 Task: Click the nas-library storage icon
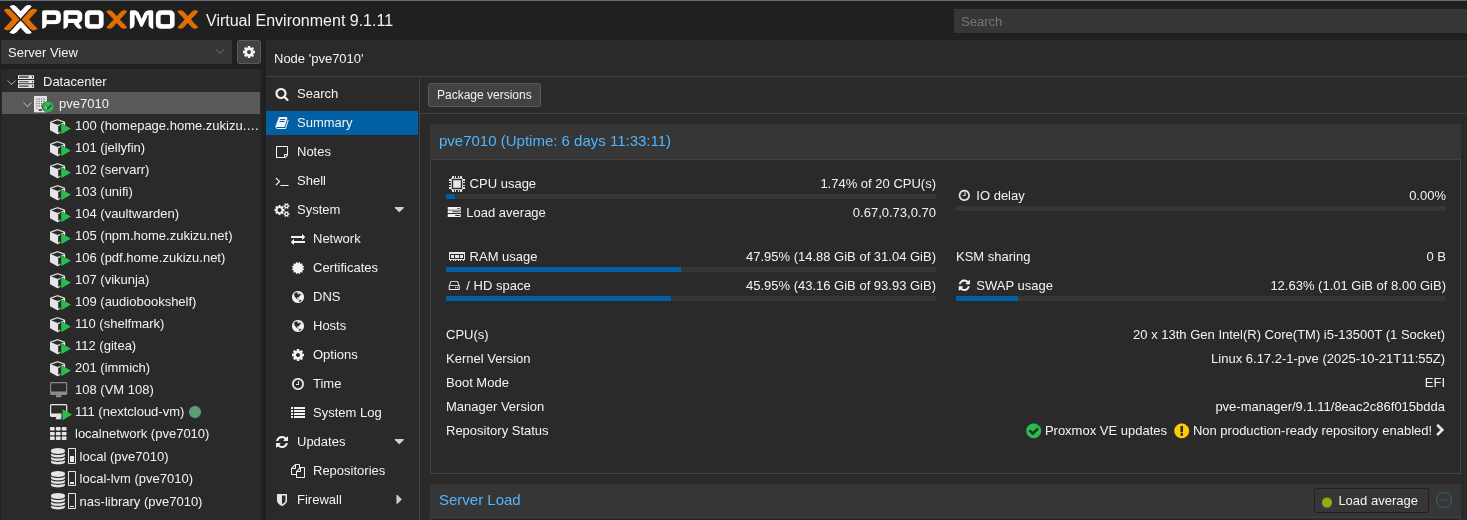pyautogui.click(x=63, y=501)
